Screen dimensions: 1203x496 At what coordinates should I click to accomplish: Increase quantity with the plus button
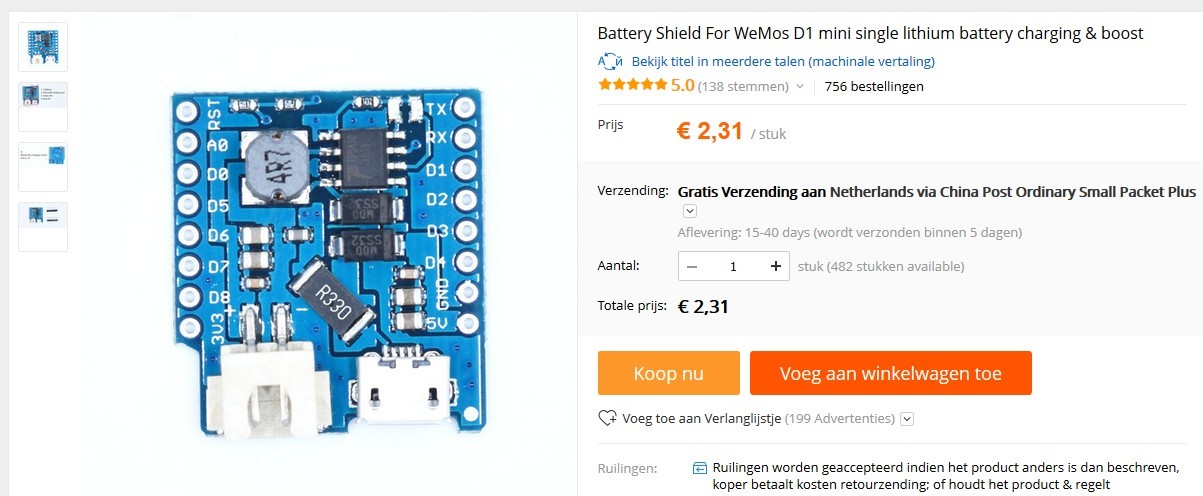click(x=776, y=266)
